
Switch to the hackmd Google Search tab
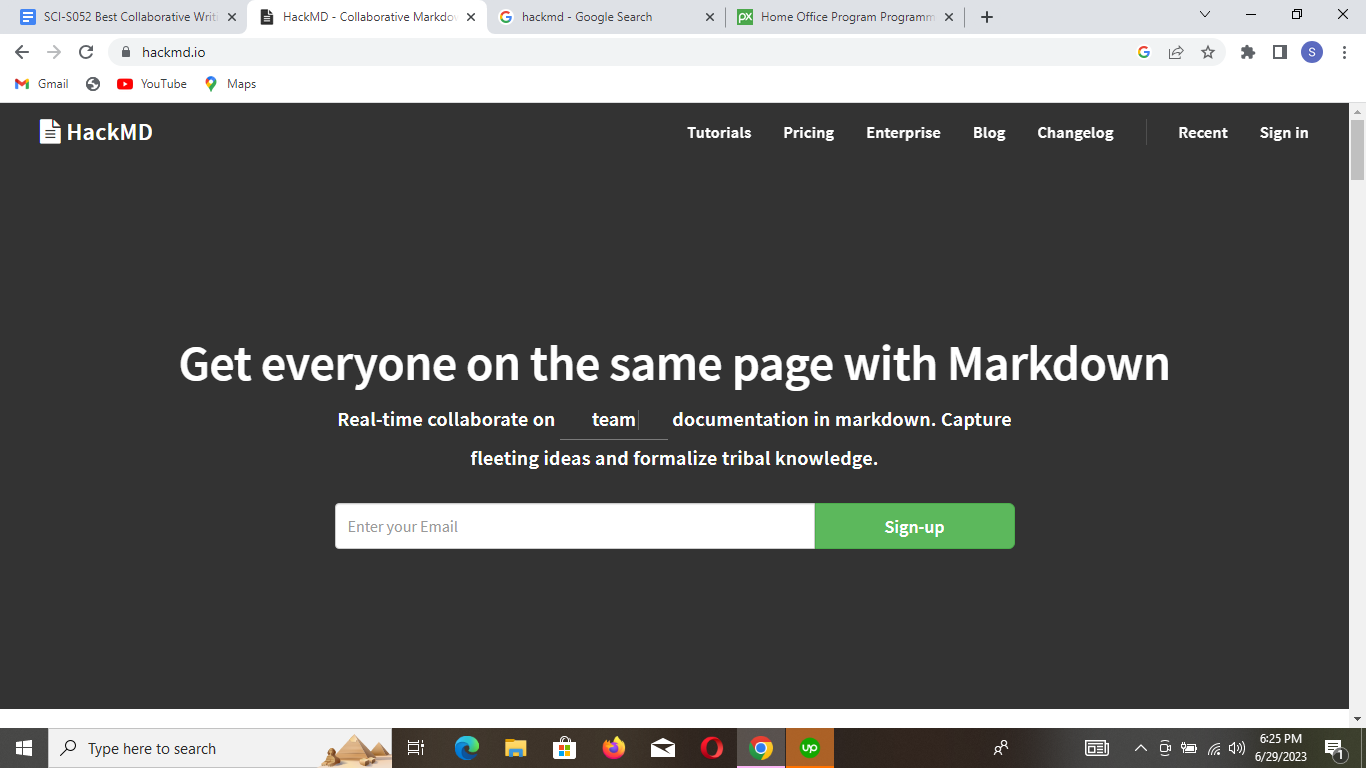(590, 16)
